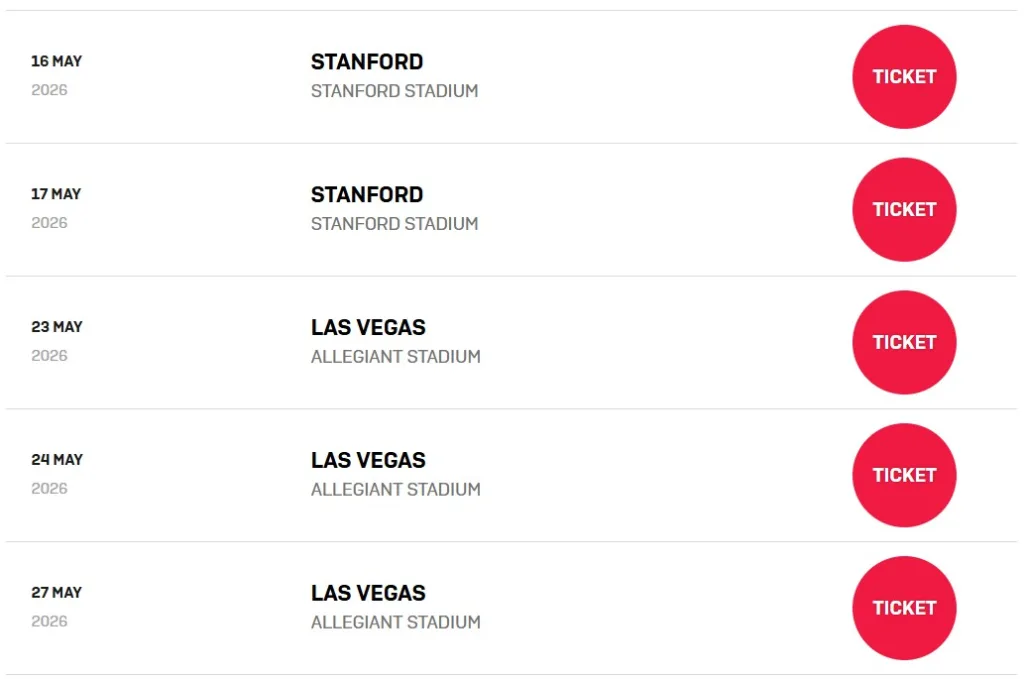Click the 27 MAY date label
1024x679 pixels.
pyautogui.click(x=57, y=594)
